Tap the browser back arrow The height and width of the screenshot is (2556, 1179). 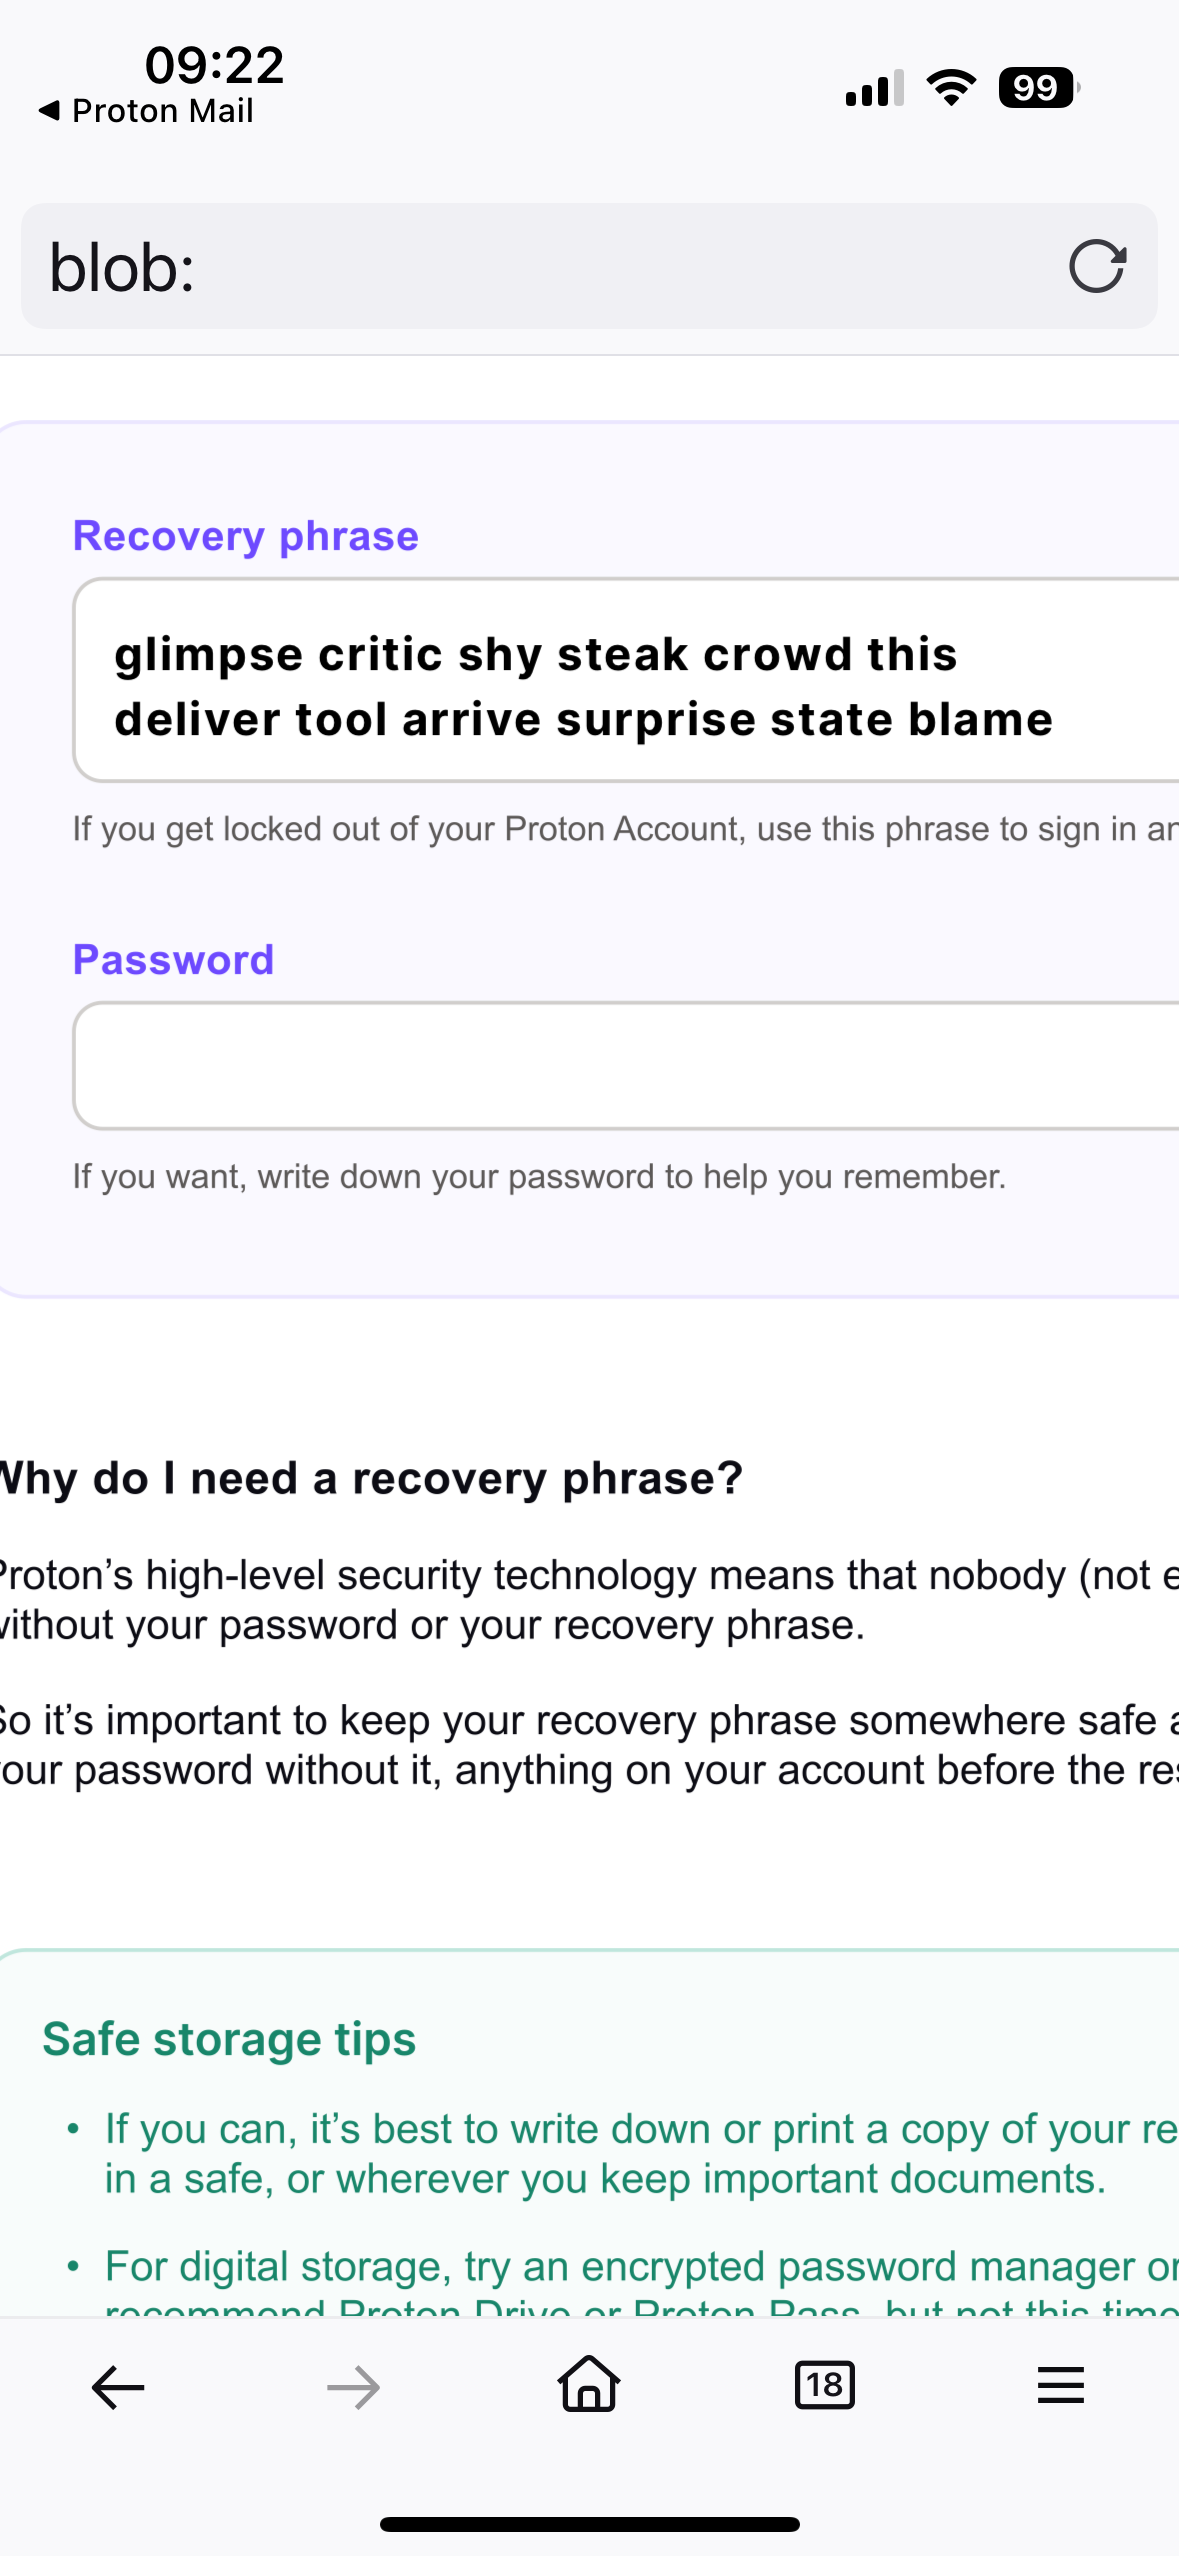[118, 2387]
